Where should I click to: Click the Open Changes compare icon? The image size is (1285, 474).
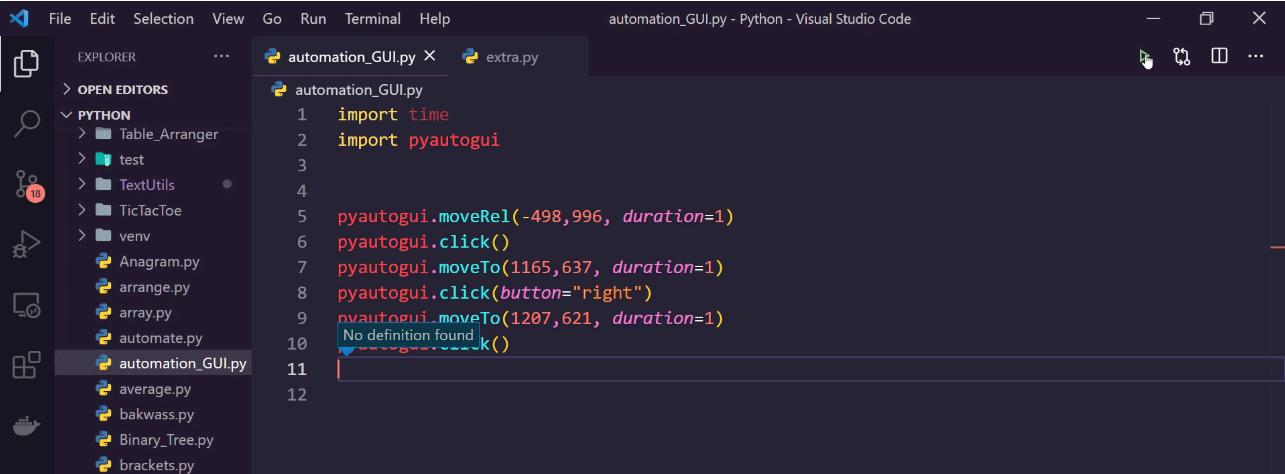[x=1182, y=57]
